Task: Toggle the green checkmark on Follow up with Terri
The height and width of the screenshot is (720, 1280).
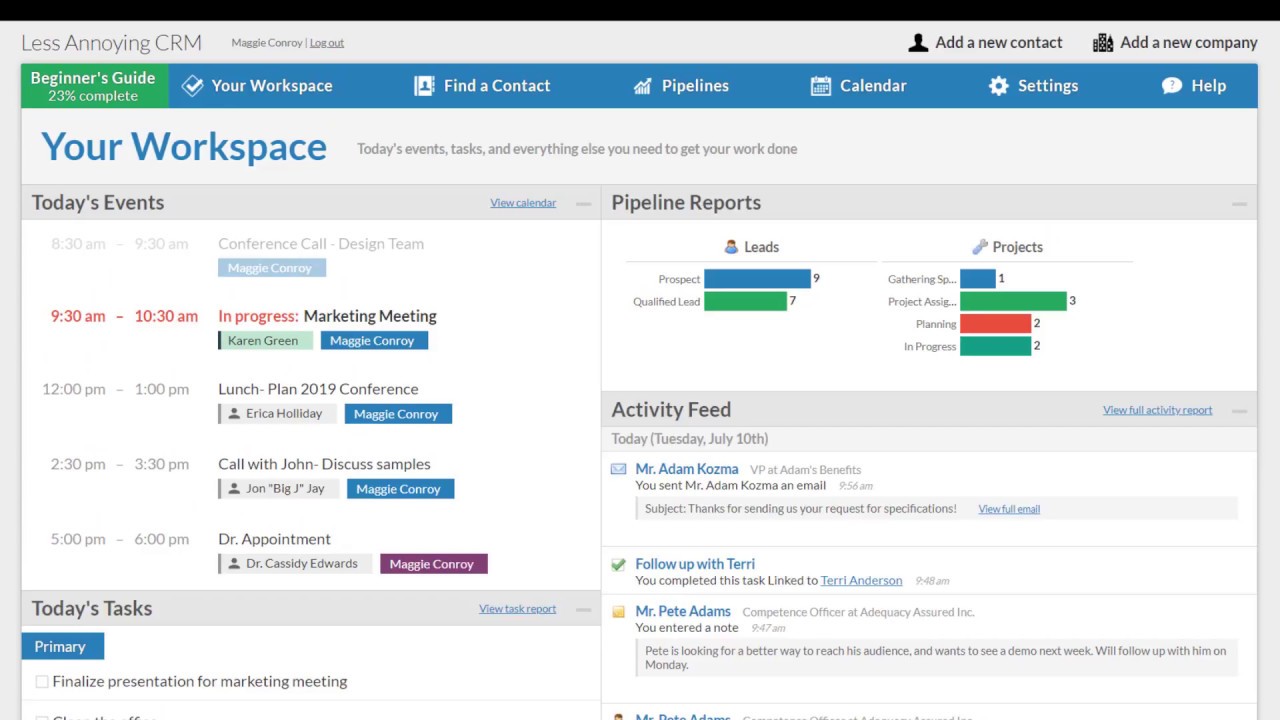Action: pyautogui.click(x=618, y=563)
